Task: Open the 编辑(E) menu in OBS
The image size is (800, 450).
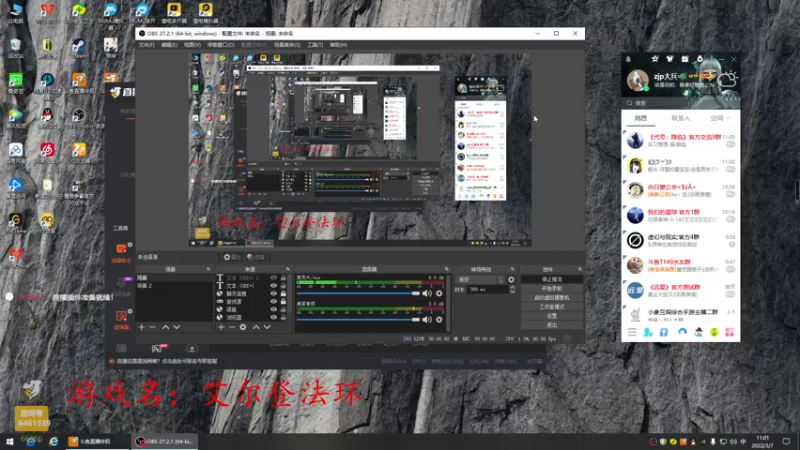Action: (169, 45)
